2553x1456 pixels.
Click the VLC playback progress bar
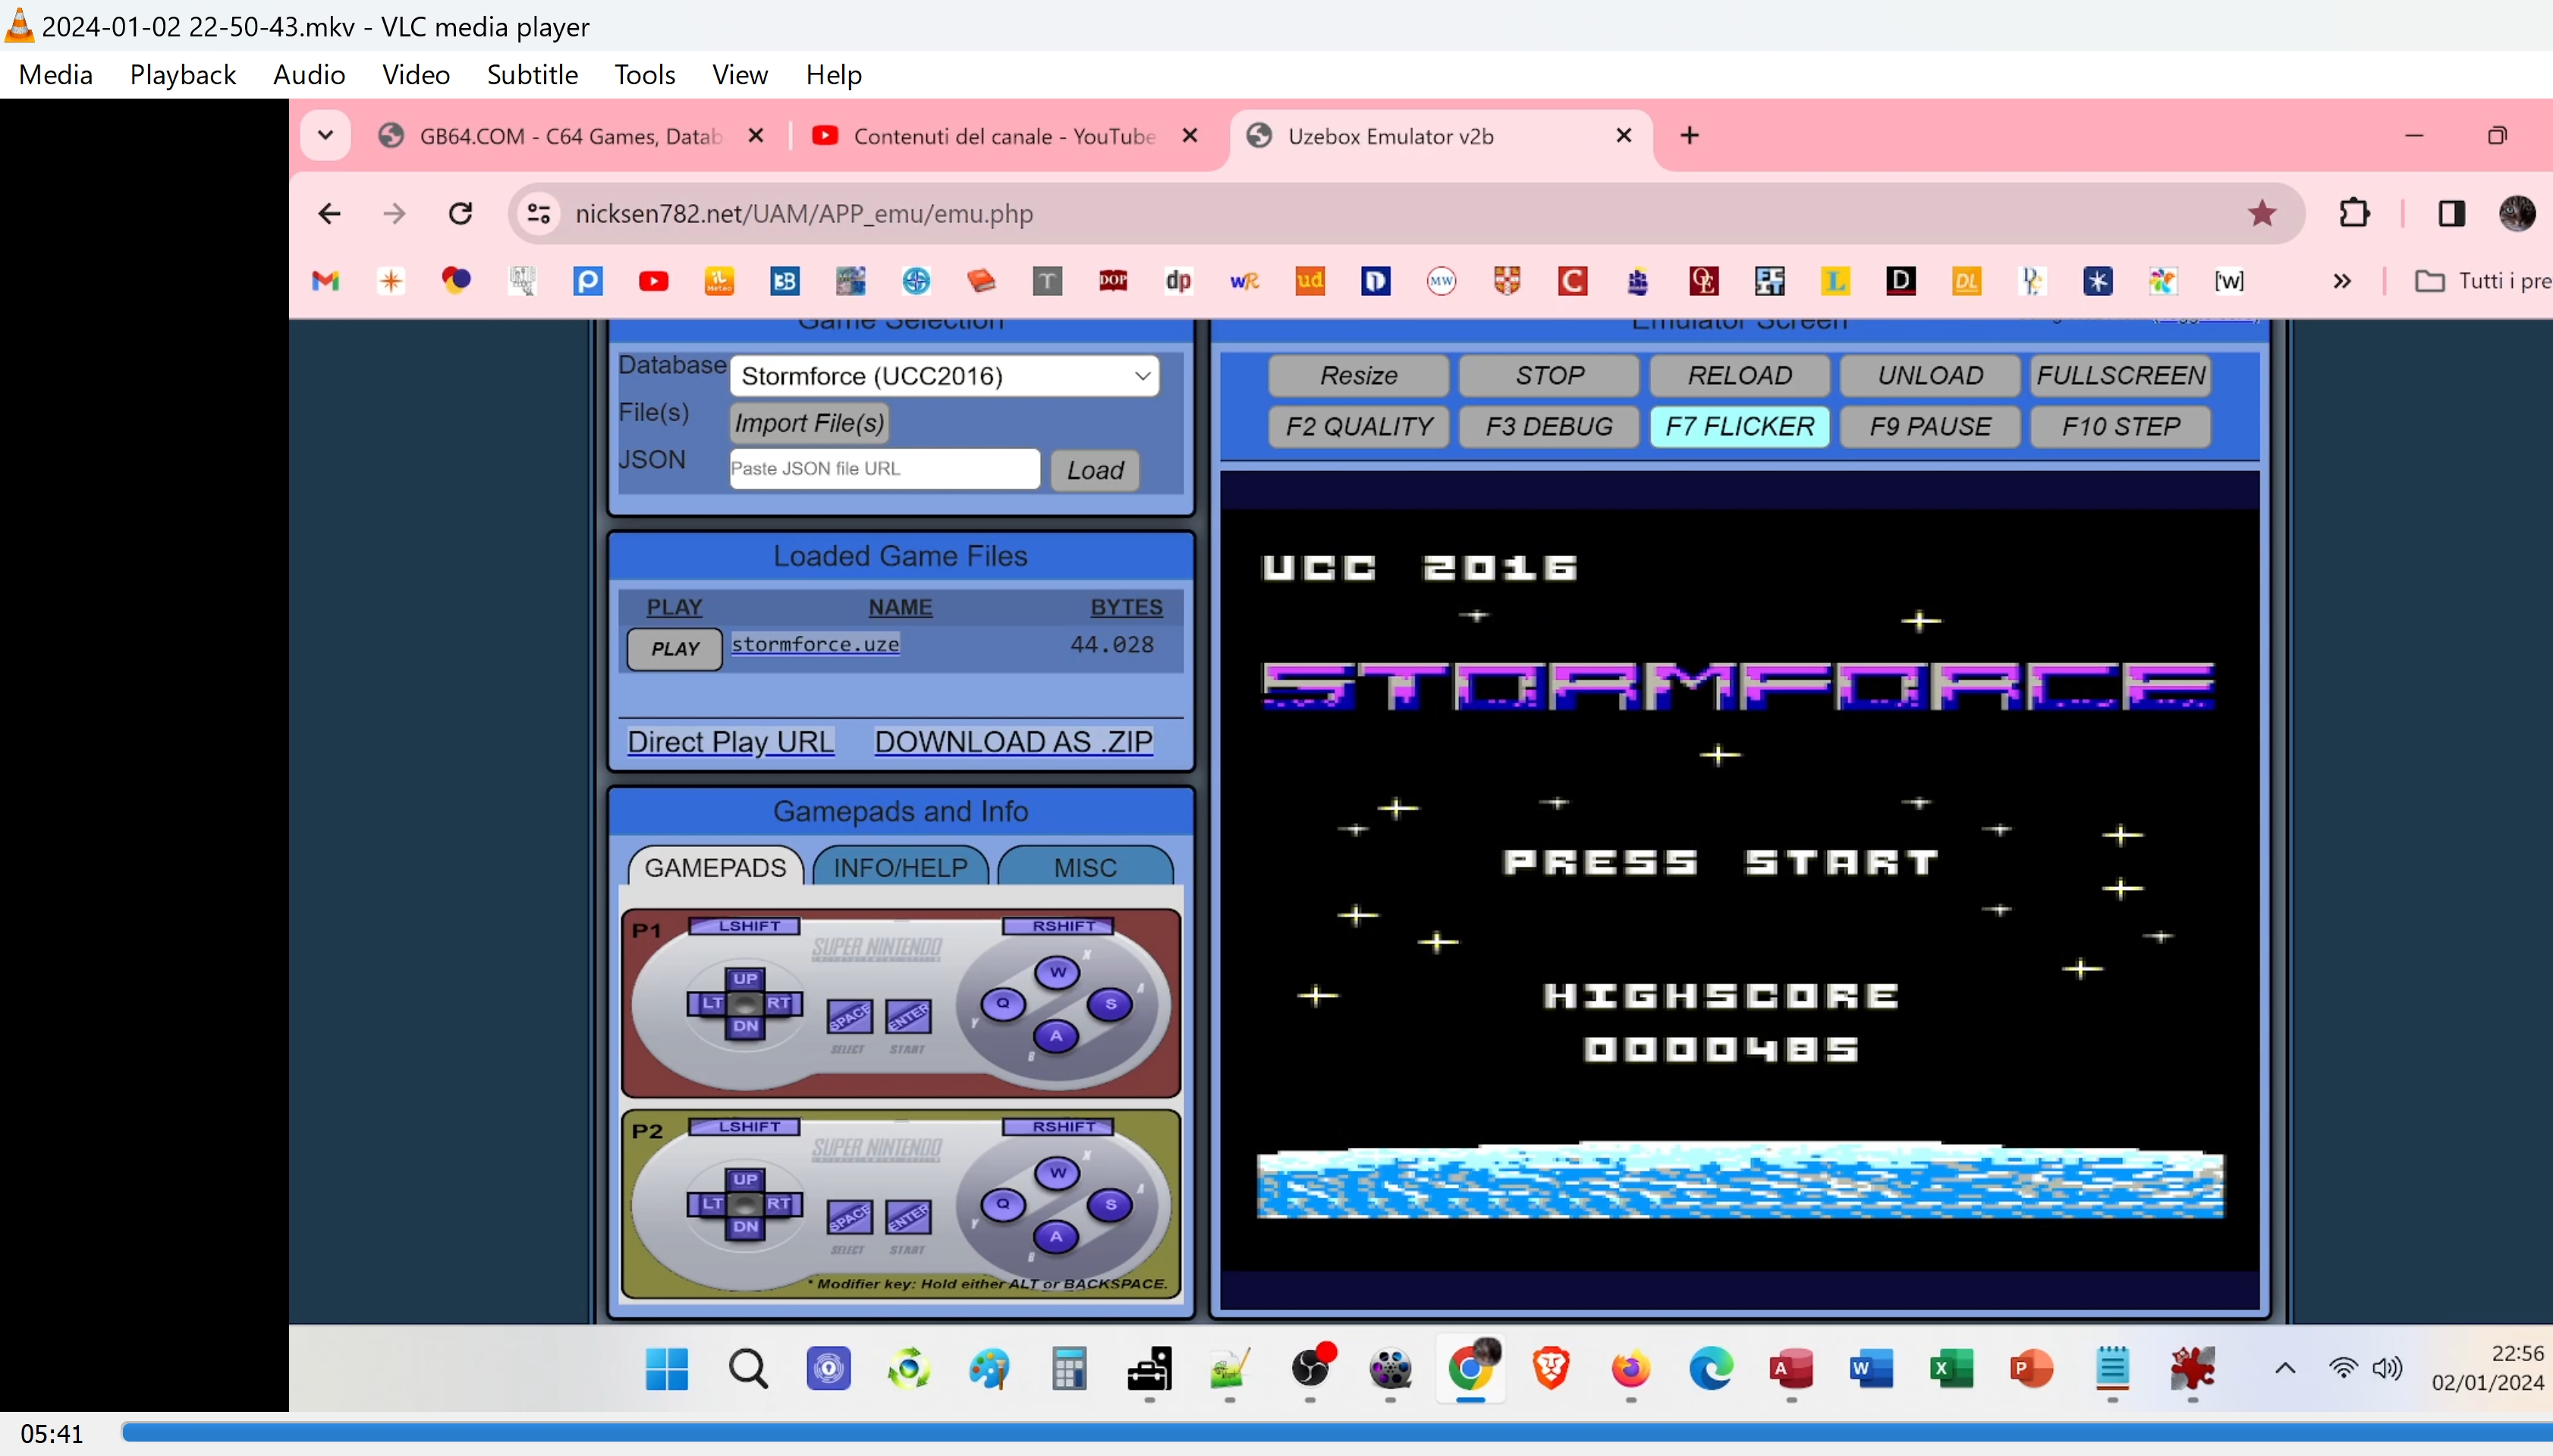pyautogui.click(x=1336, y=1433)
